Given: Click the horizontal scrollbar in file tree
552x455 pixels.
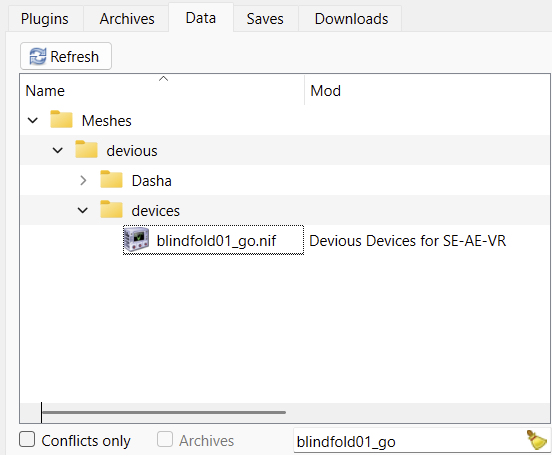Looking at the screenshot, I should [x=164, y=412].
